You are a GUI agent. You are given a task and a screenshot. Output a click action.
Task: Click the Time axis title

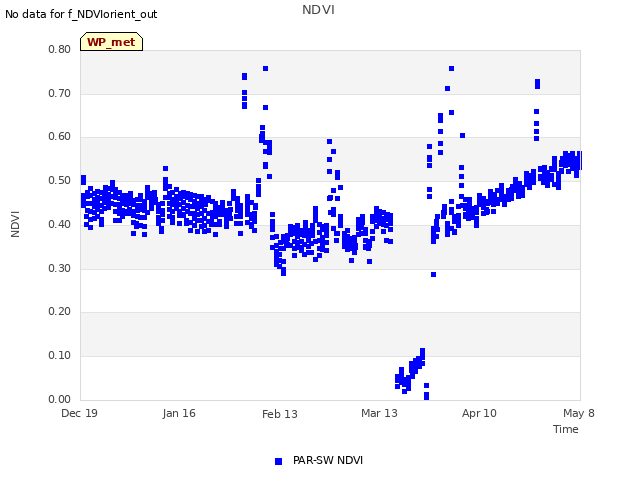coord(565,429)
